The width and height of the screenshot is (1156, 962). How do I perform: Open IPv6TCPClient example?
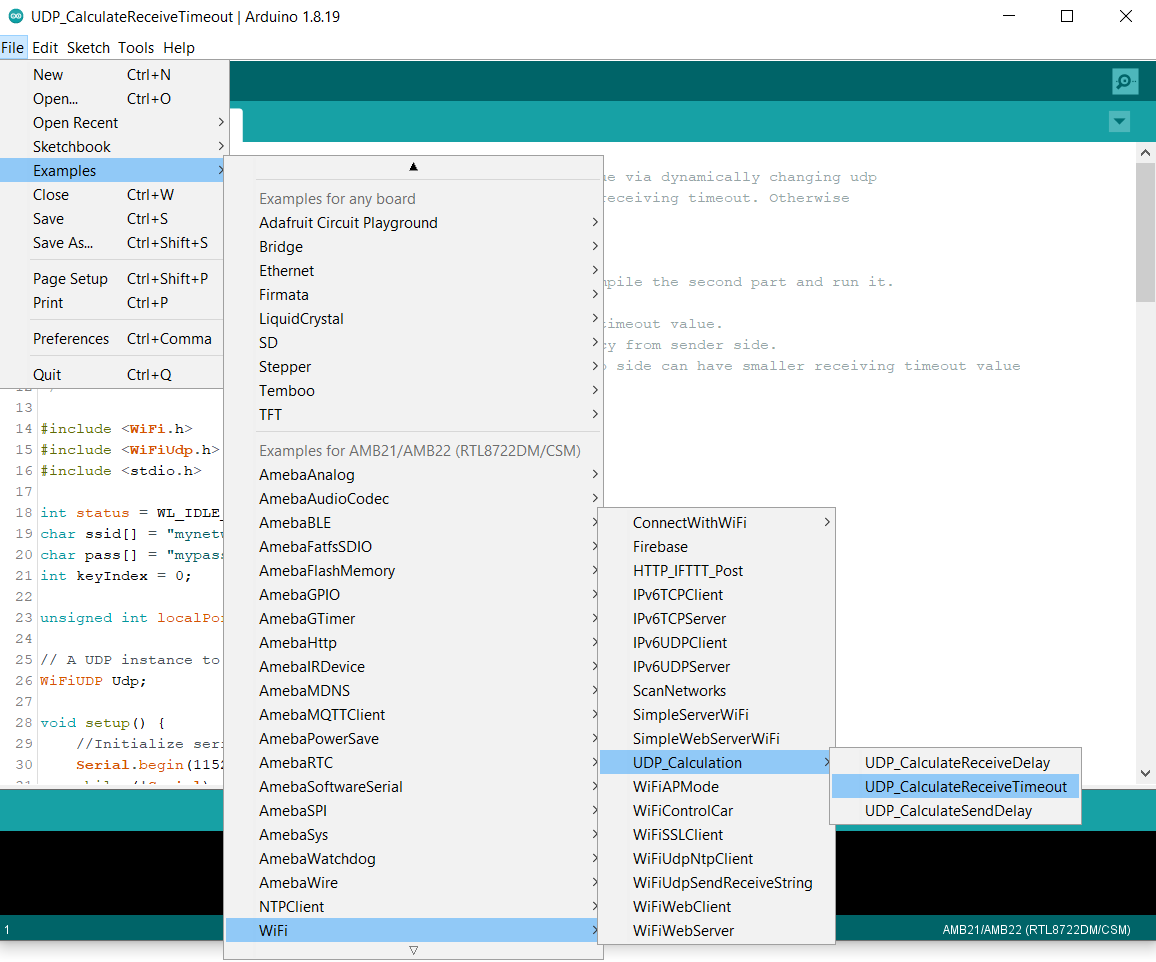click(x=717, y=595)
